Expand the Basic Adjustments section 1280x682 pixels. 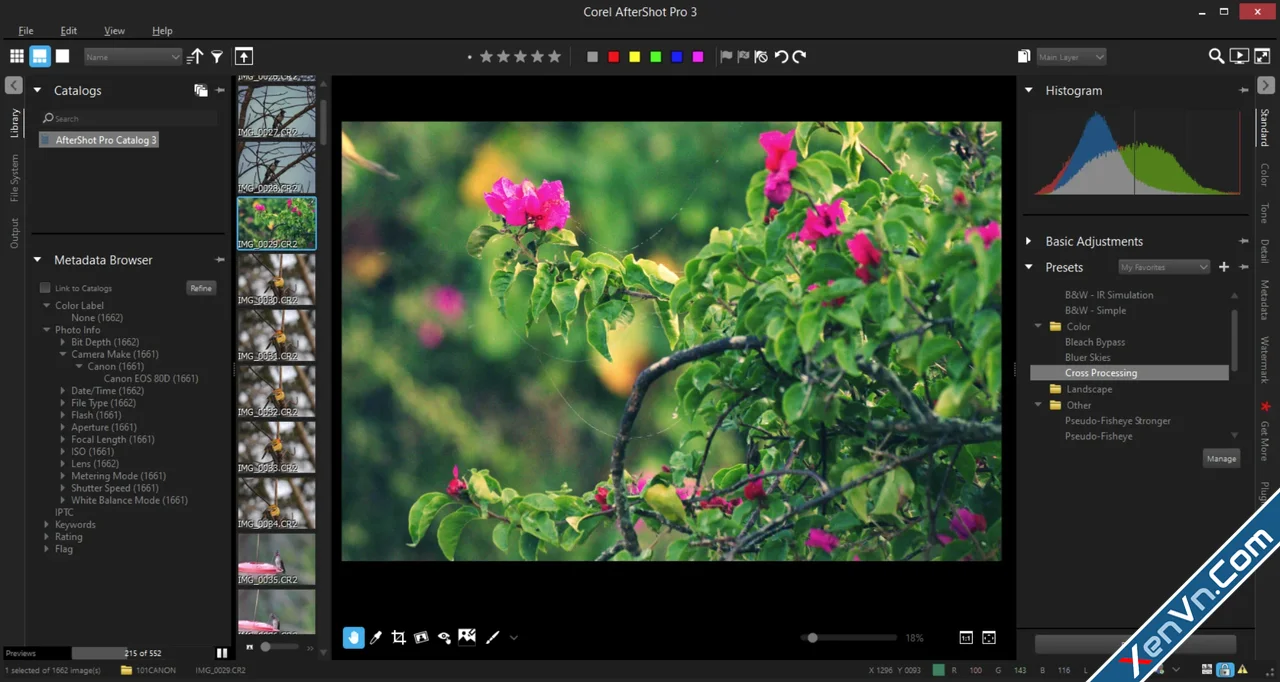(x=1029, y=241)
